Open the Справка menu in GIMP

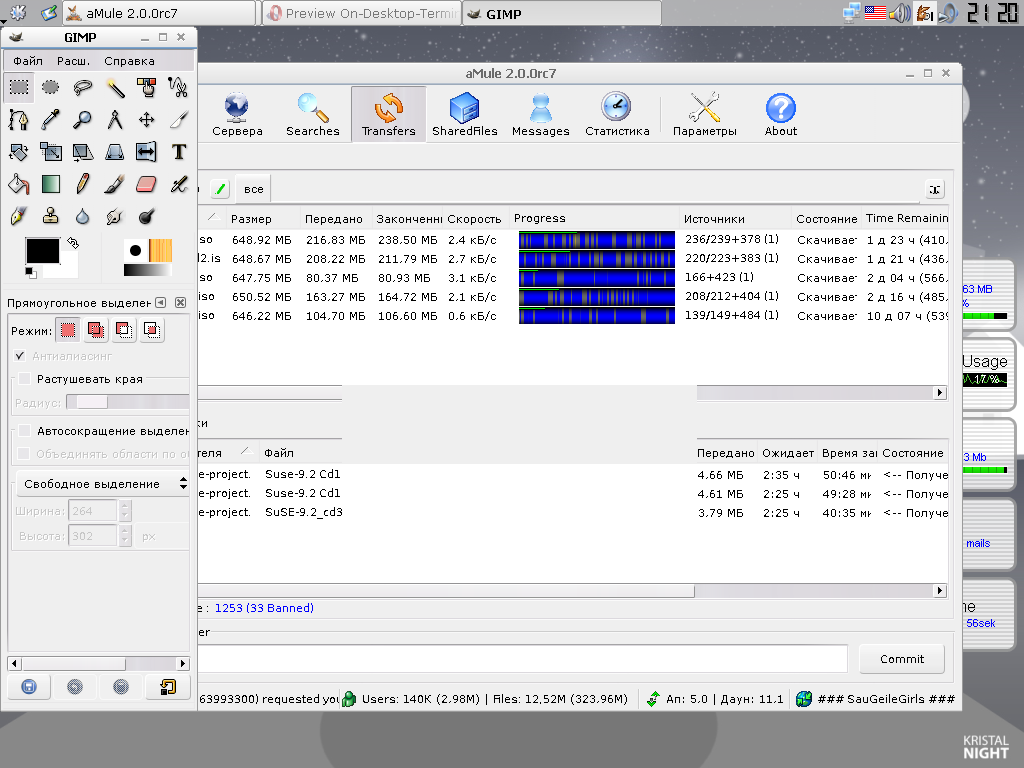(129, 61)
